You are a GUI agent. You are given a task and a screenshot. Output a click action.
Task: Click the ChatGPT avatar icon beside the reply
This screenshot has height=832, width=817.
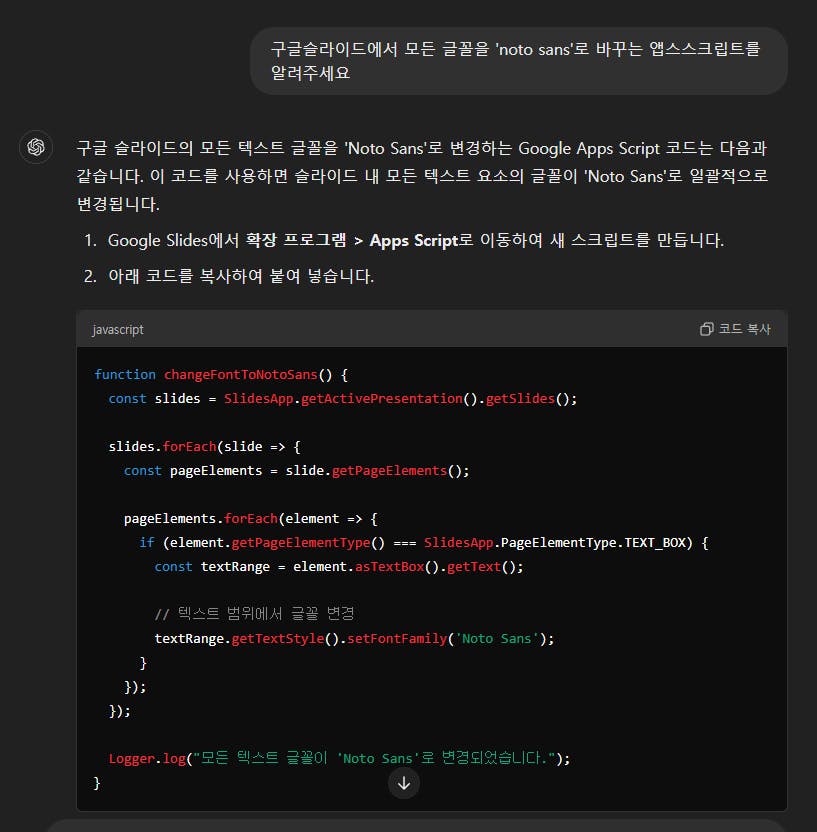[36, 147]
